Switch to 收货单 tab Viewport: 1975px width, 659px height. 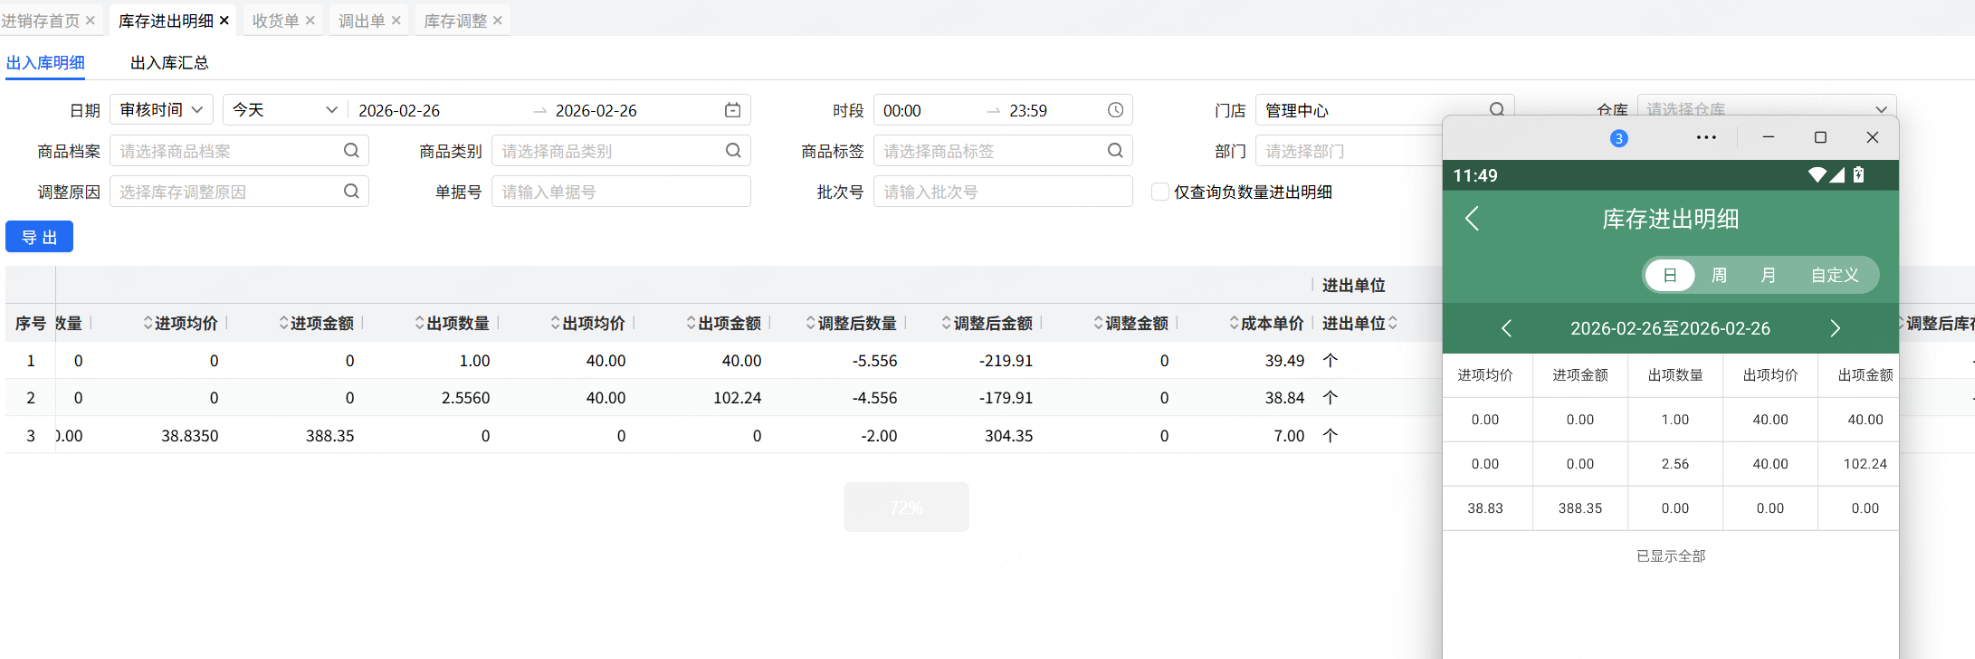(x=275, y=20)
